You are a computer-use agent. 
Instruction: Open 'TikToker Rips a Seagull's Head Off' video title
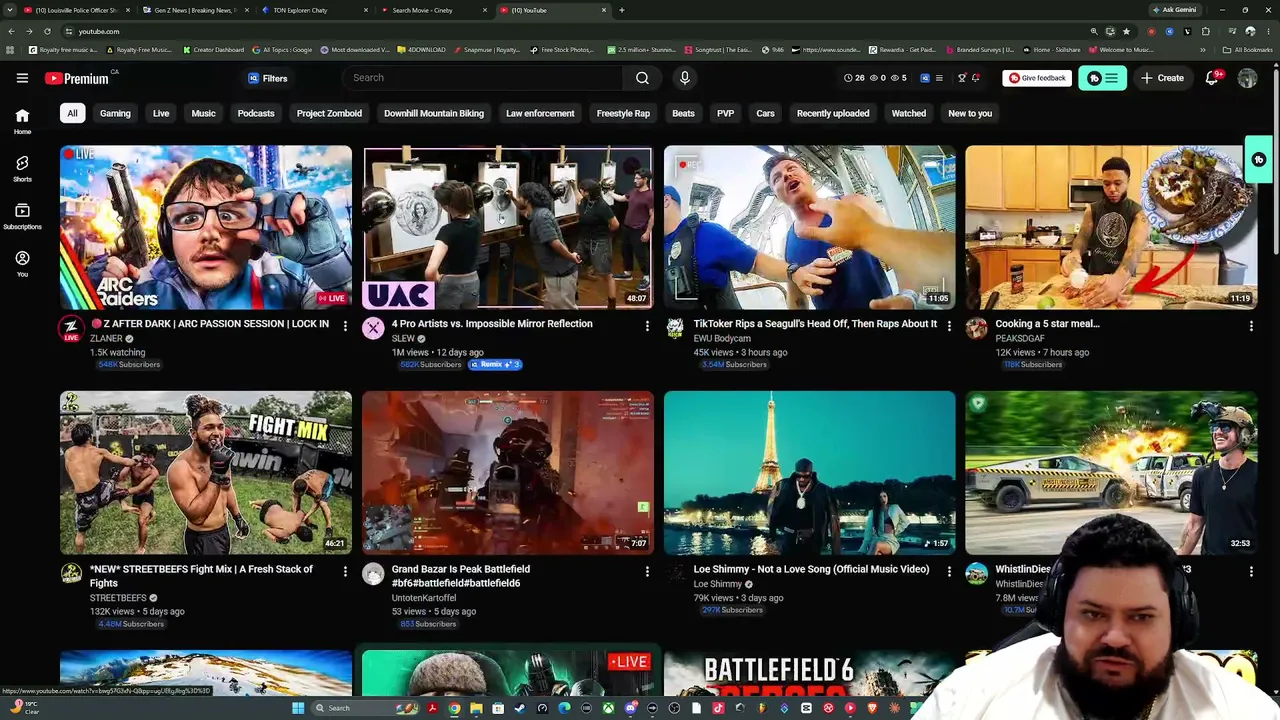815,324
